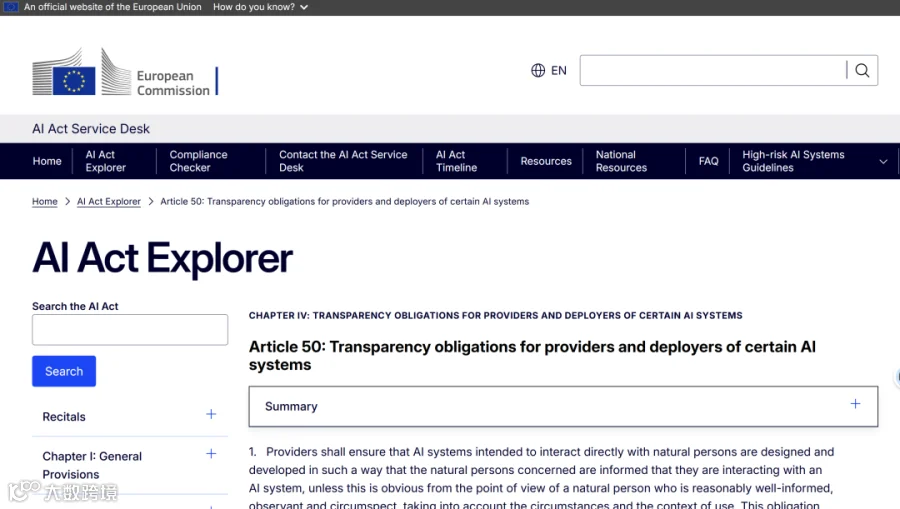This screenshot has height=509, width=900.
Task: Click the AI Act Service Desk title
Action: [x=91, y=129]
